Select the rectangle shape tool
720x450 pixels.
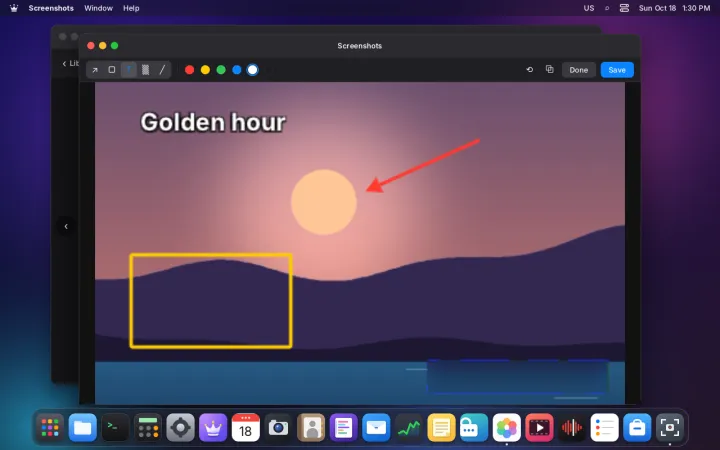(x=112, y=70)
